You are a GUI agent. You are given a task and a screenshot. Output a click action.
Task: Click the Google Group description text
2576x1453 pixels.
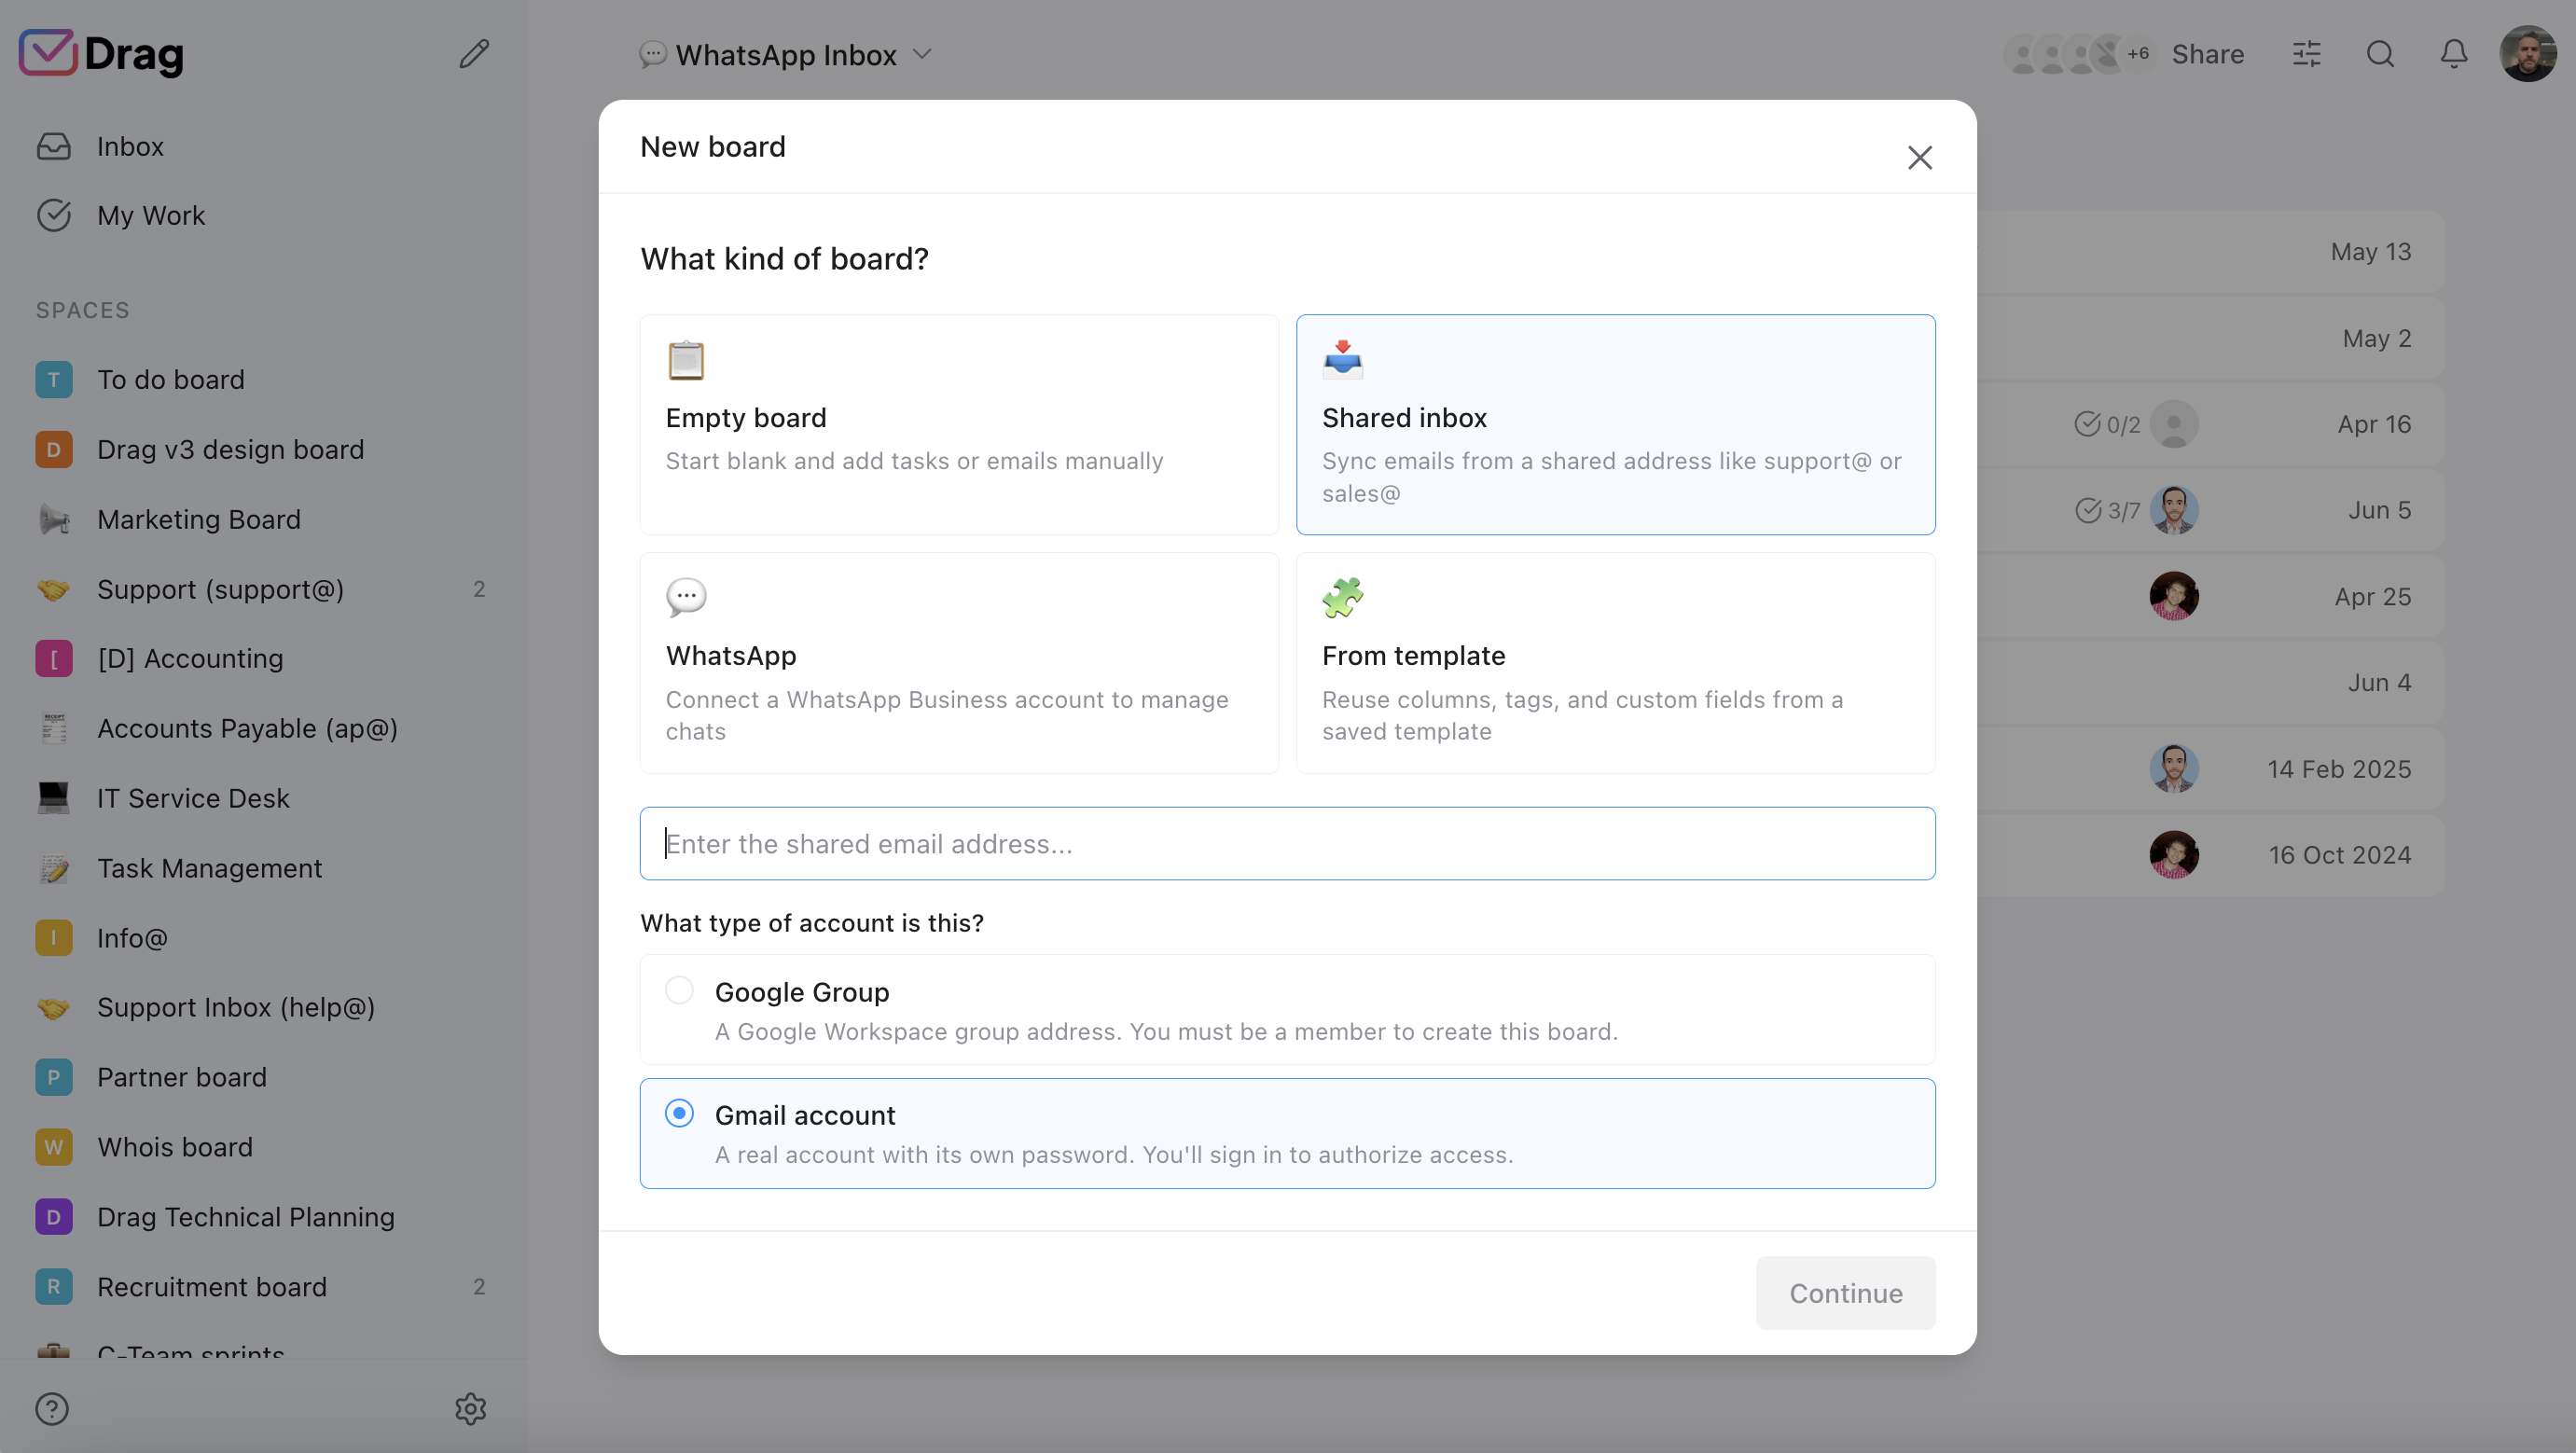tap(1166, 1031)
